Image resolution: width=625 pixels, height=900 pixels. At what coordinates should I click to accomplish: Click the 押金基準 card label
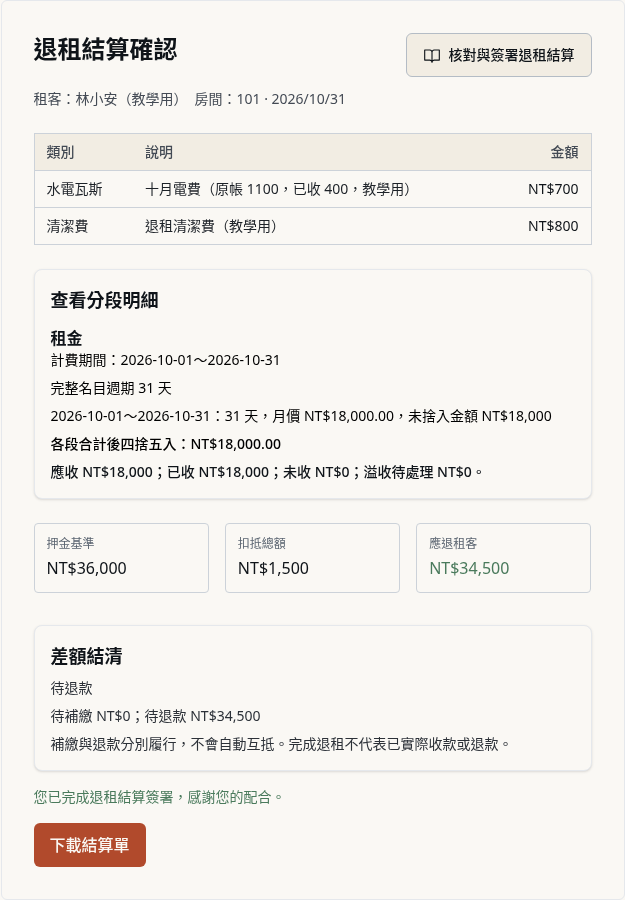(71, 543)
